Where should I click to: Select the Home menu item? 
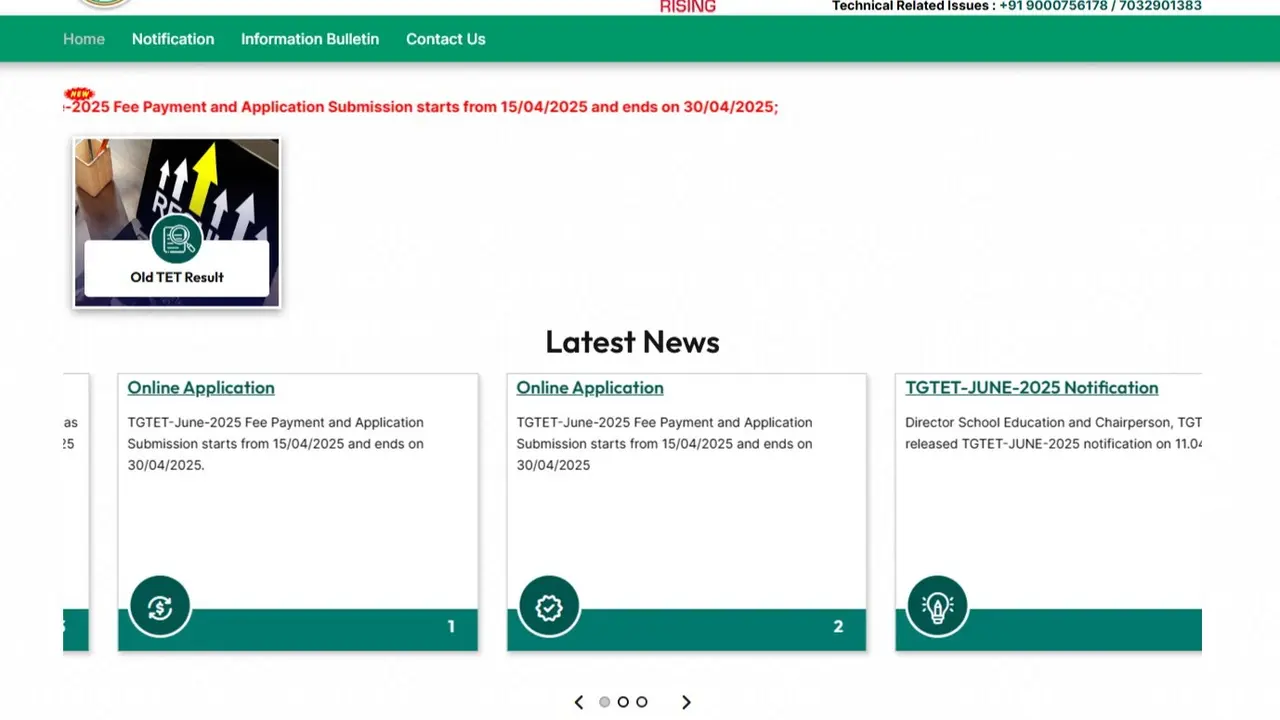pyautogui.click(x=83, y=39)
